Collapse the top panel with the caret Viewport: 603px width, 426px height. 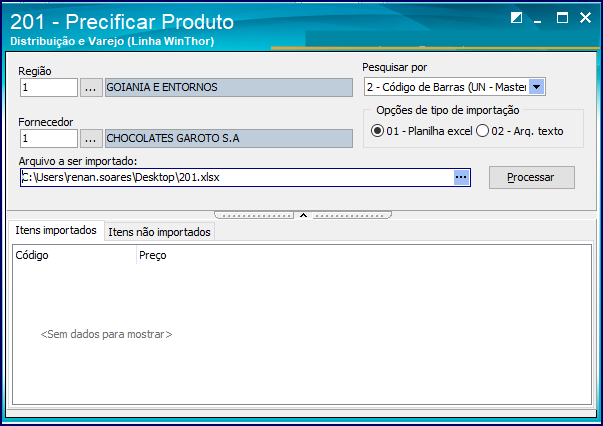[x=303, y=215]
